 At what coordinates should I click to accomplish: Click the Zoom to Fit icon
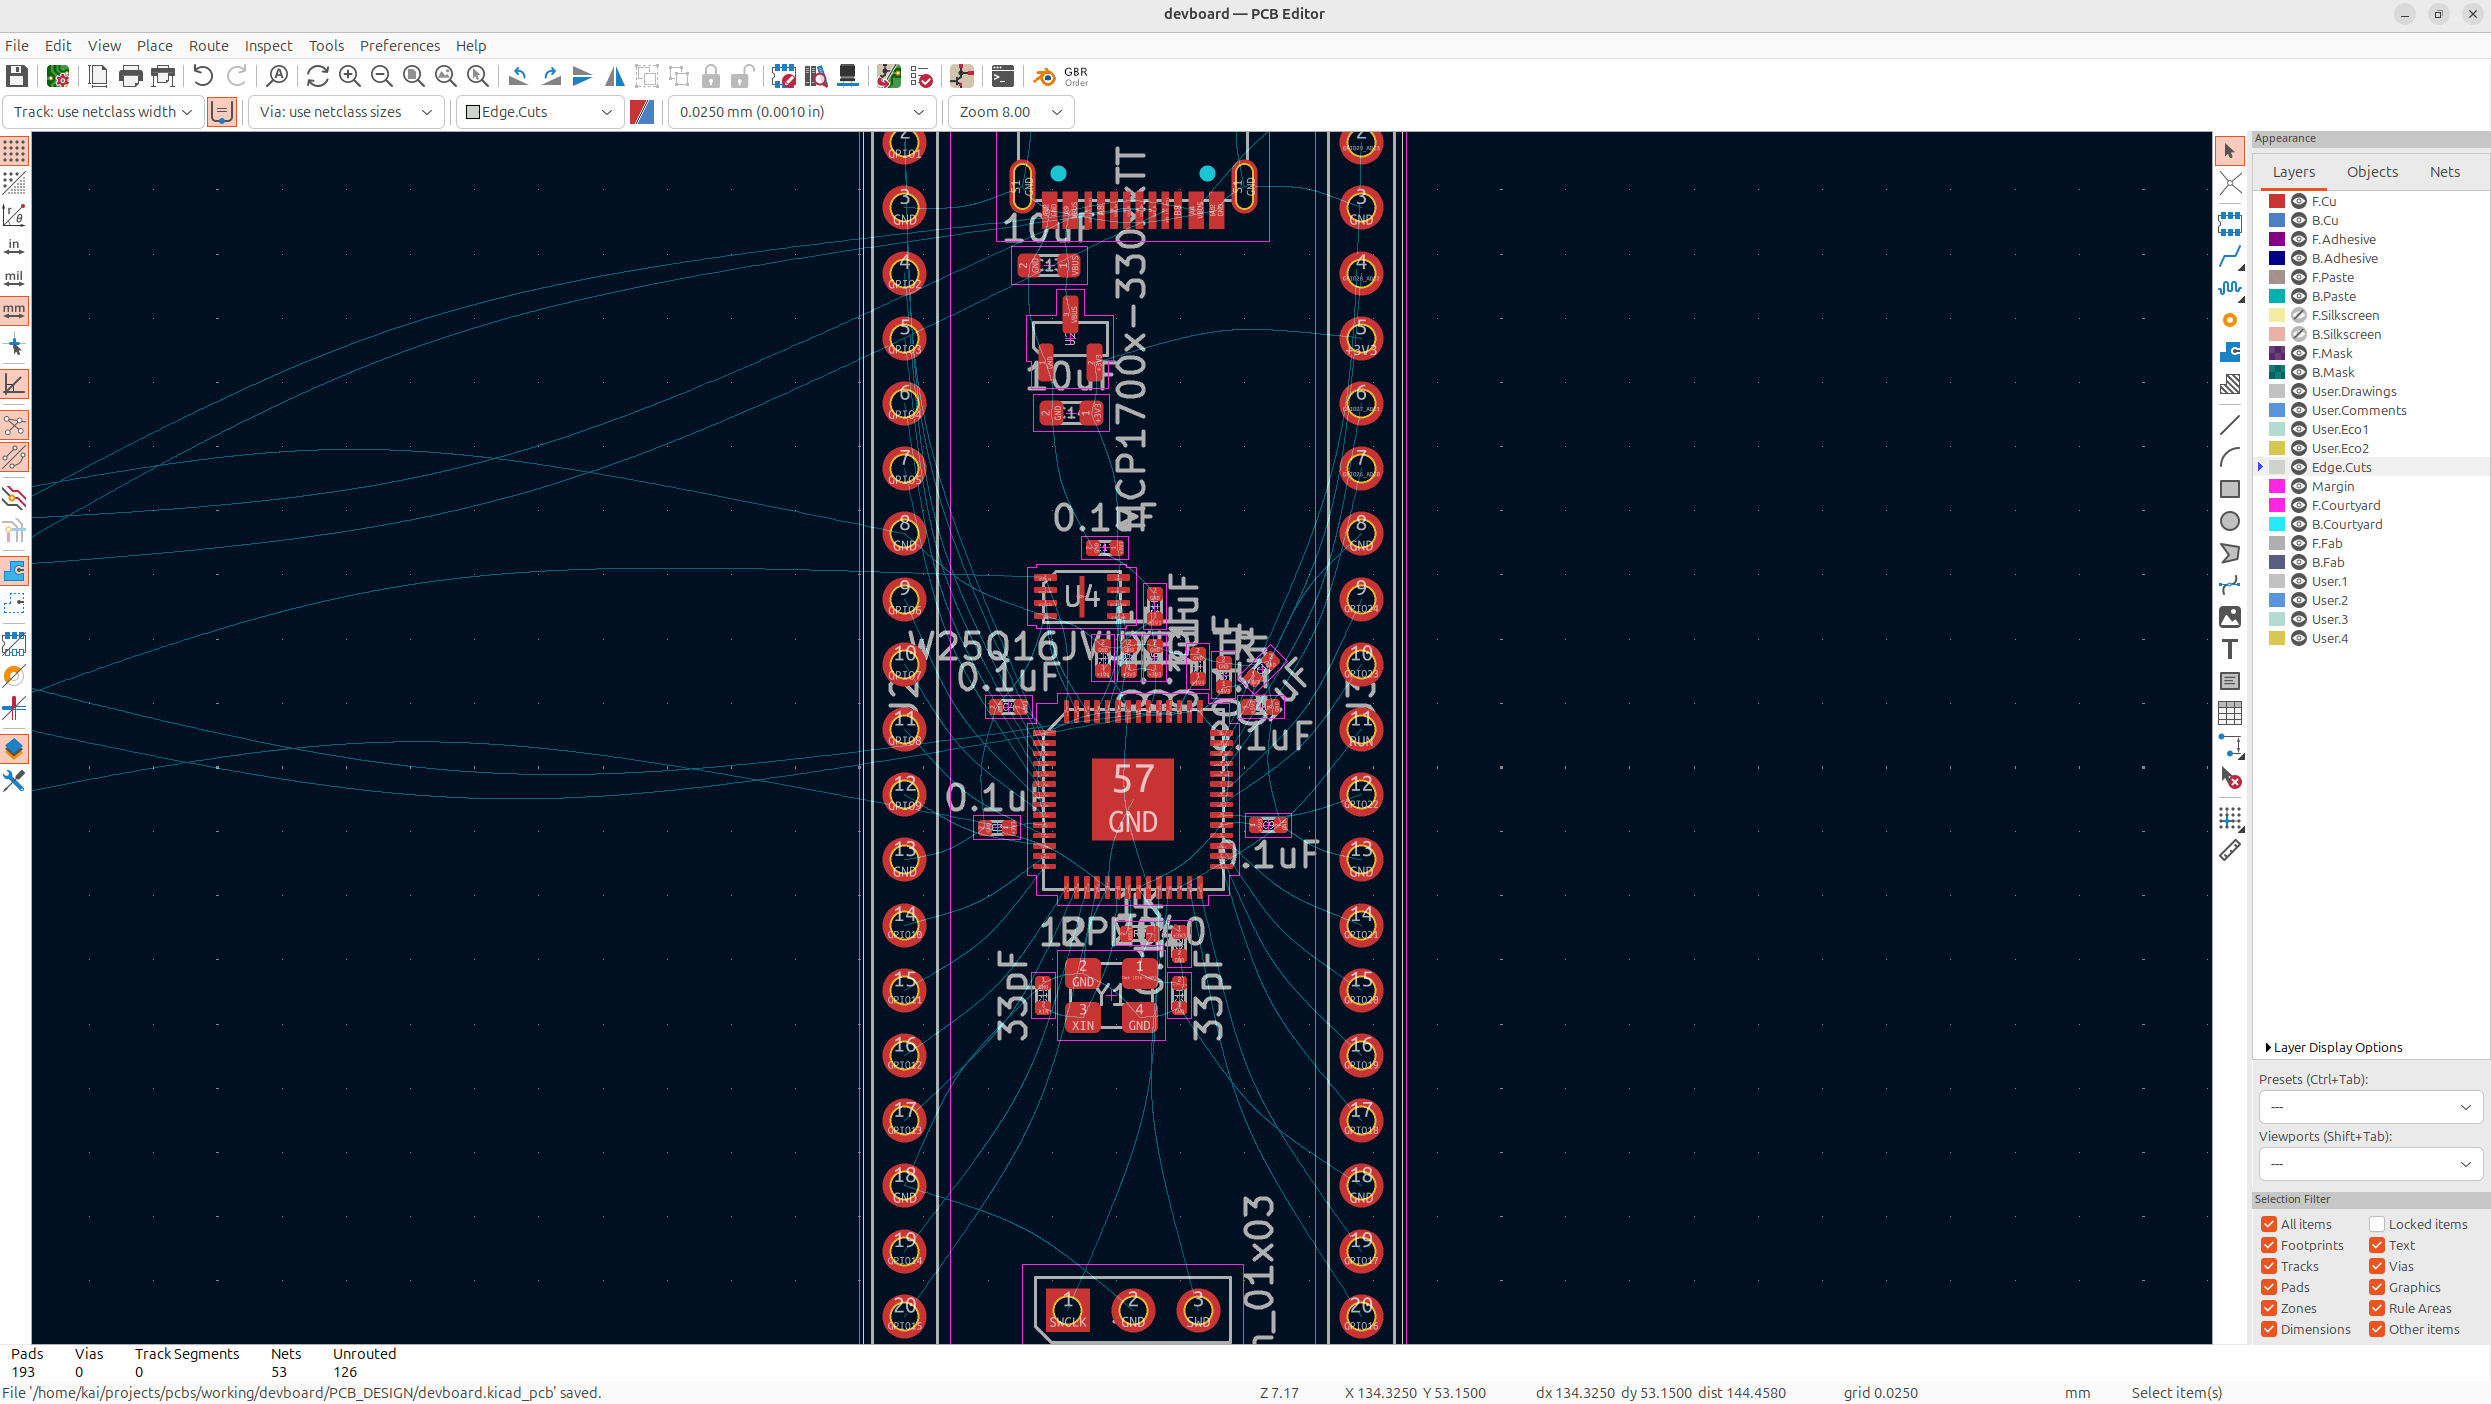point(414,76)
